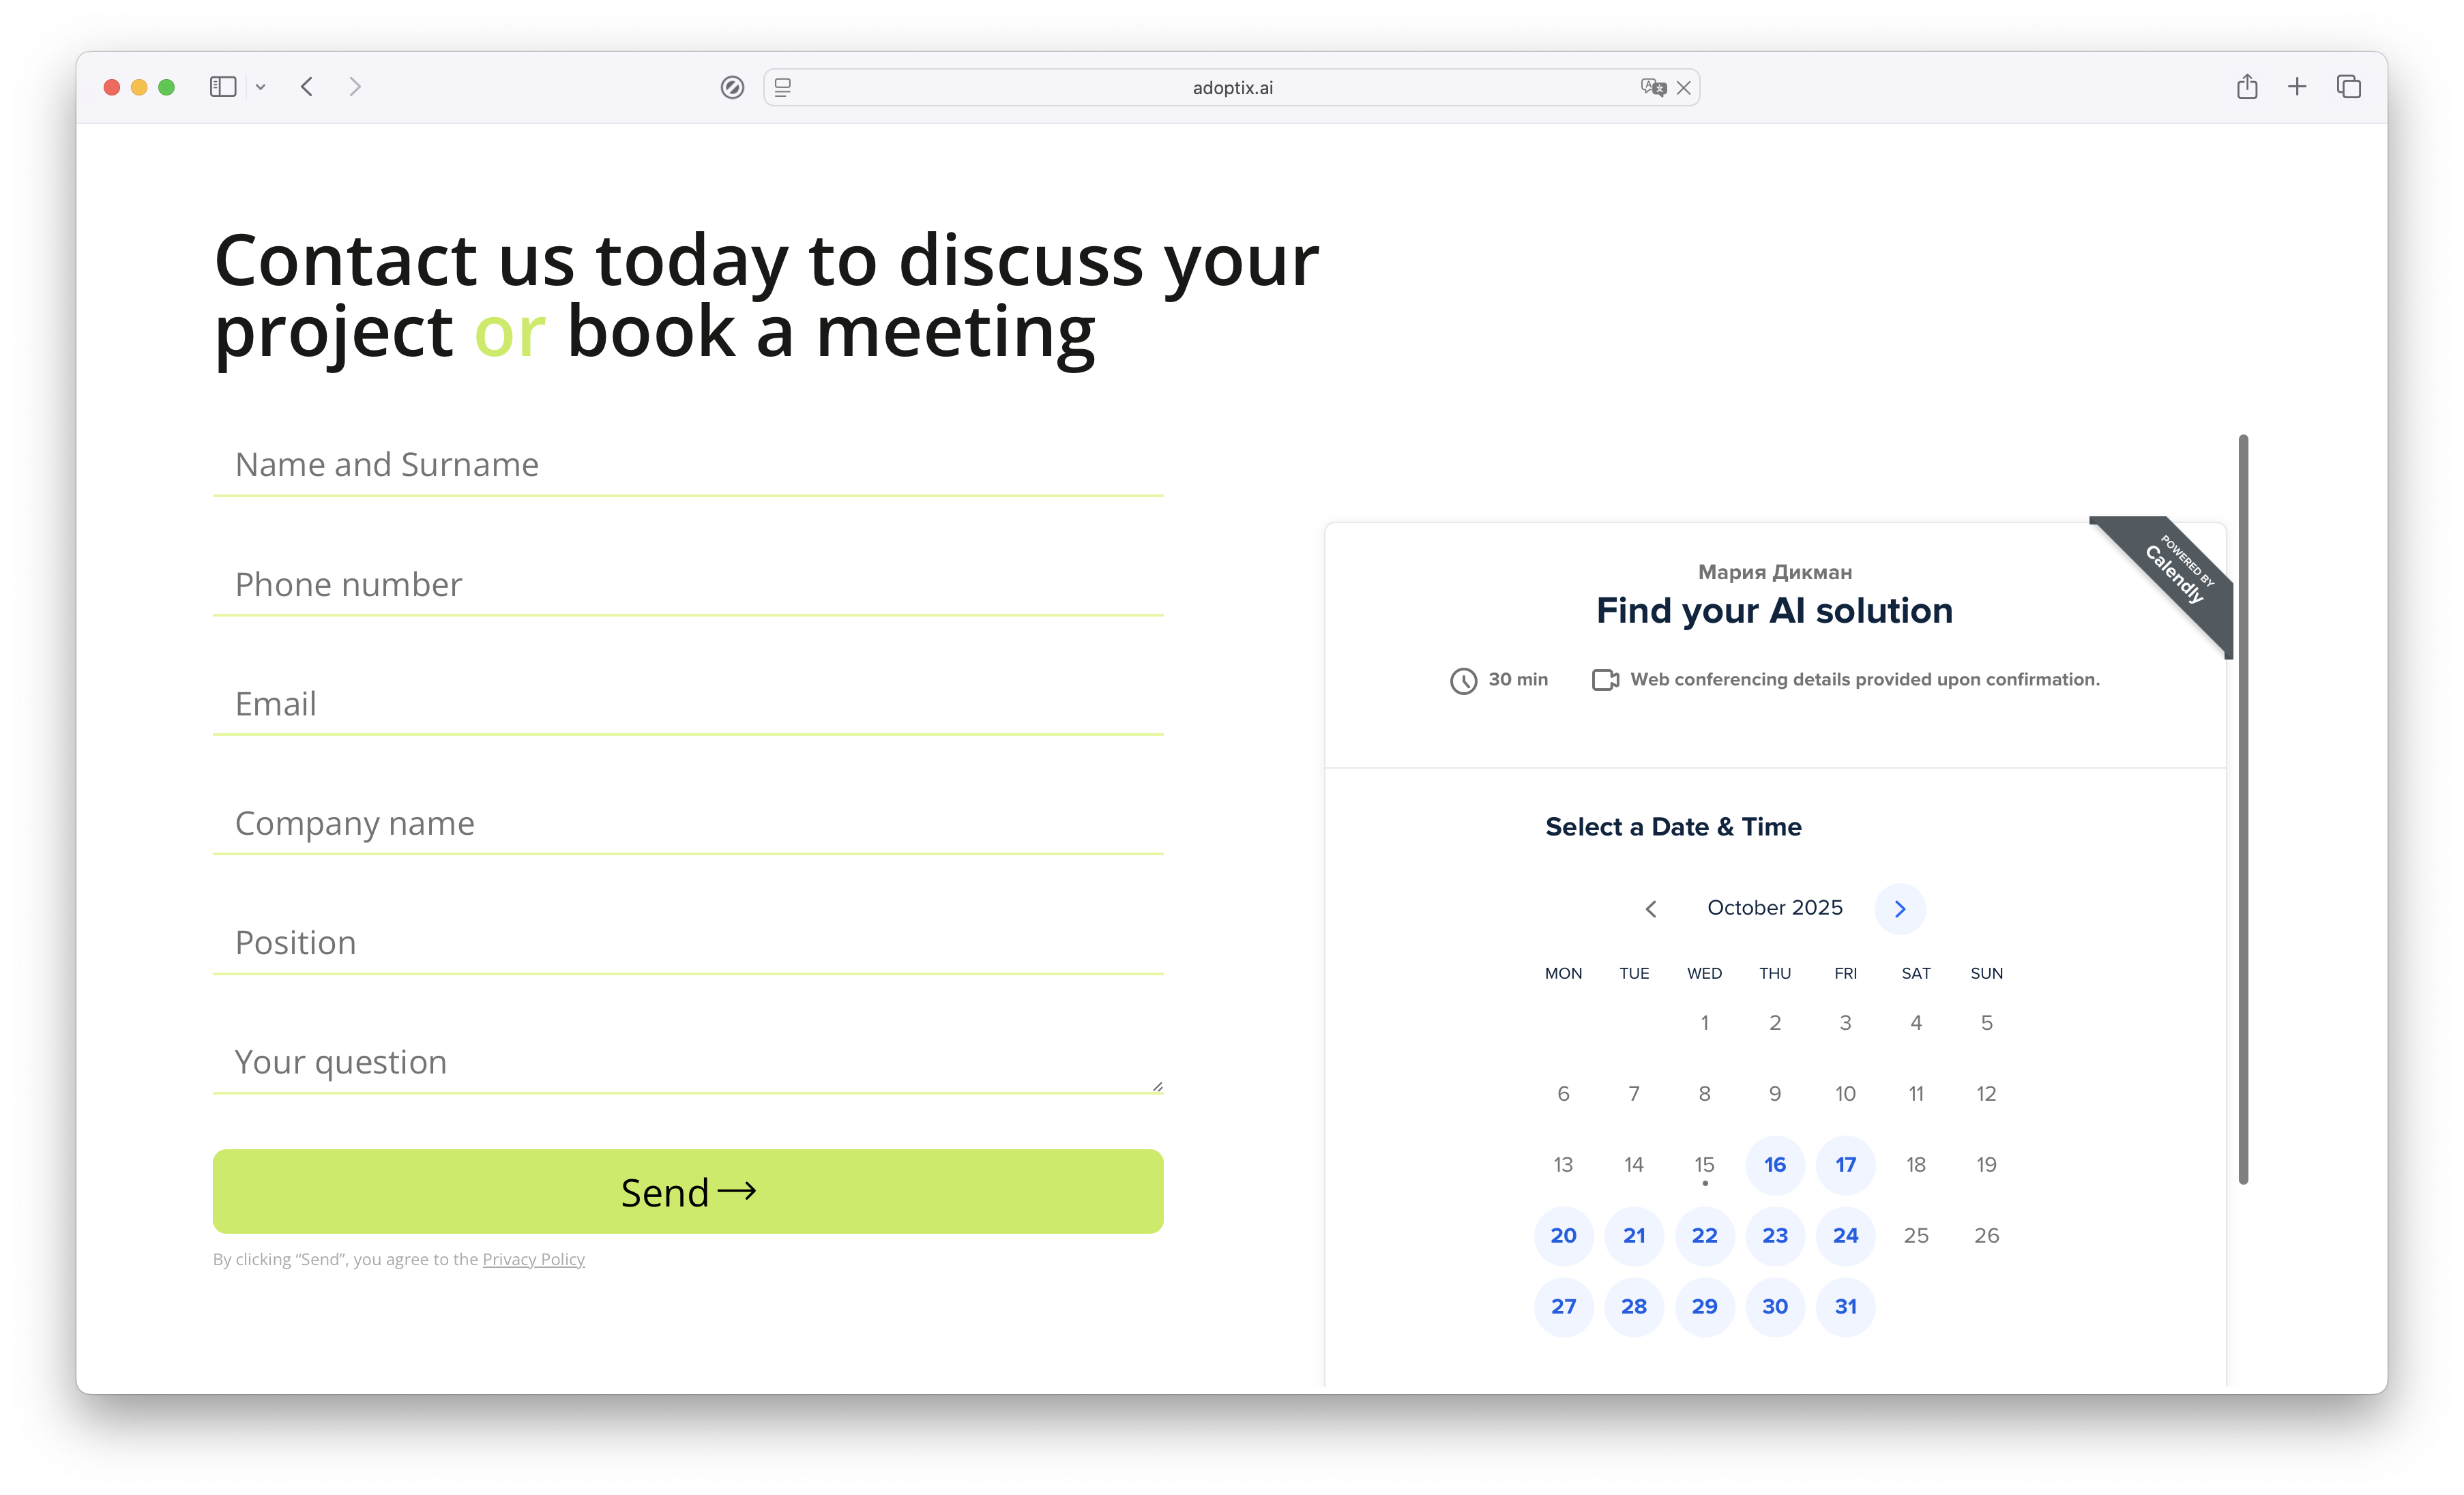This screenshot has width=2464, height=1495.
Task: Stop loading the page
Action: coord(1684,88)
